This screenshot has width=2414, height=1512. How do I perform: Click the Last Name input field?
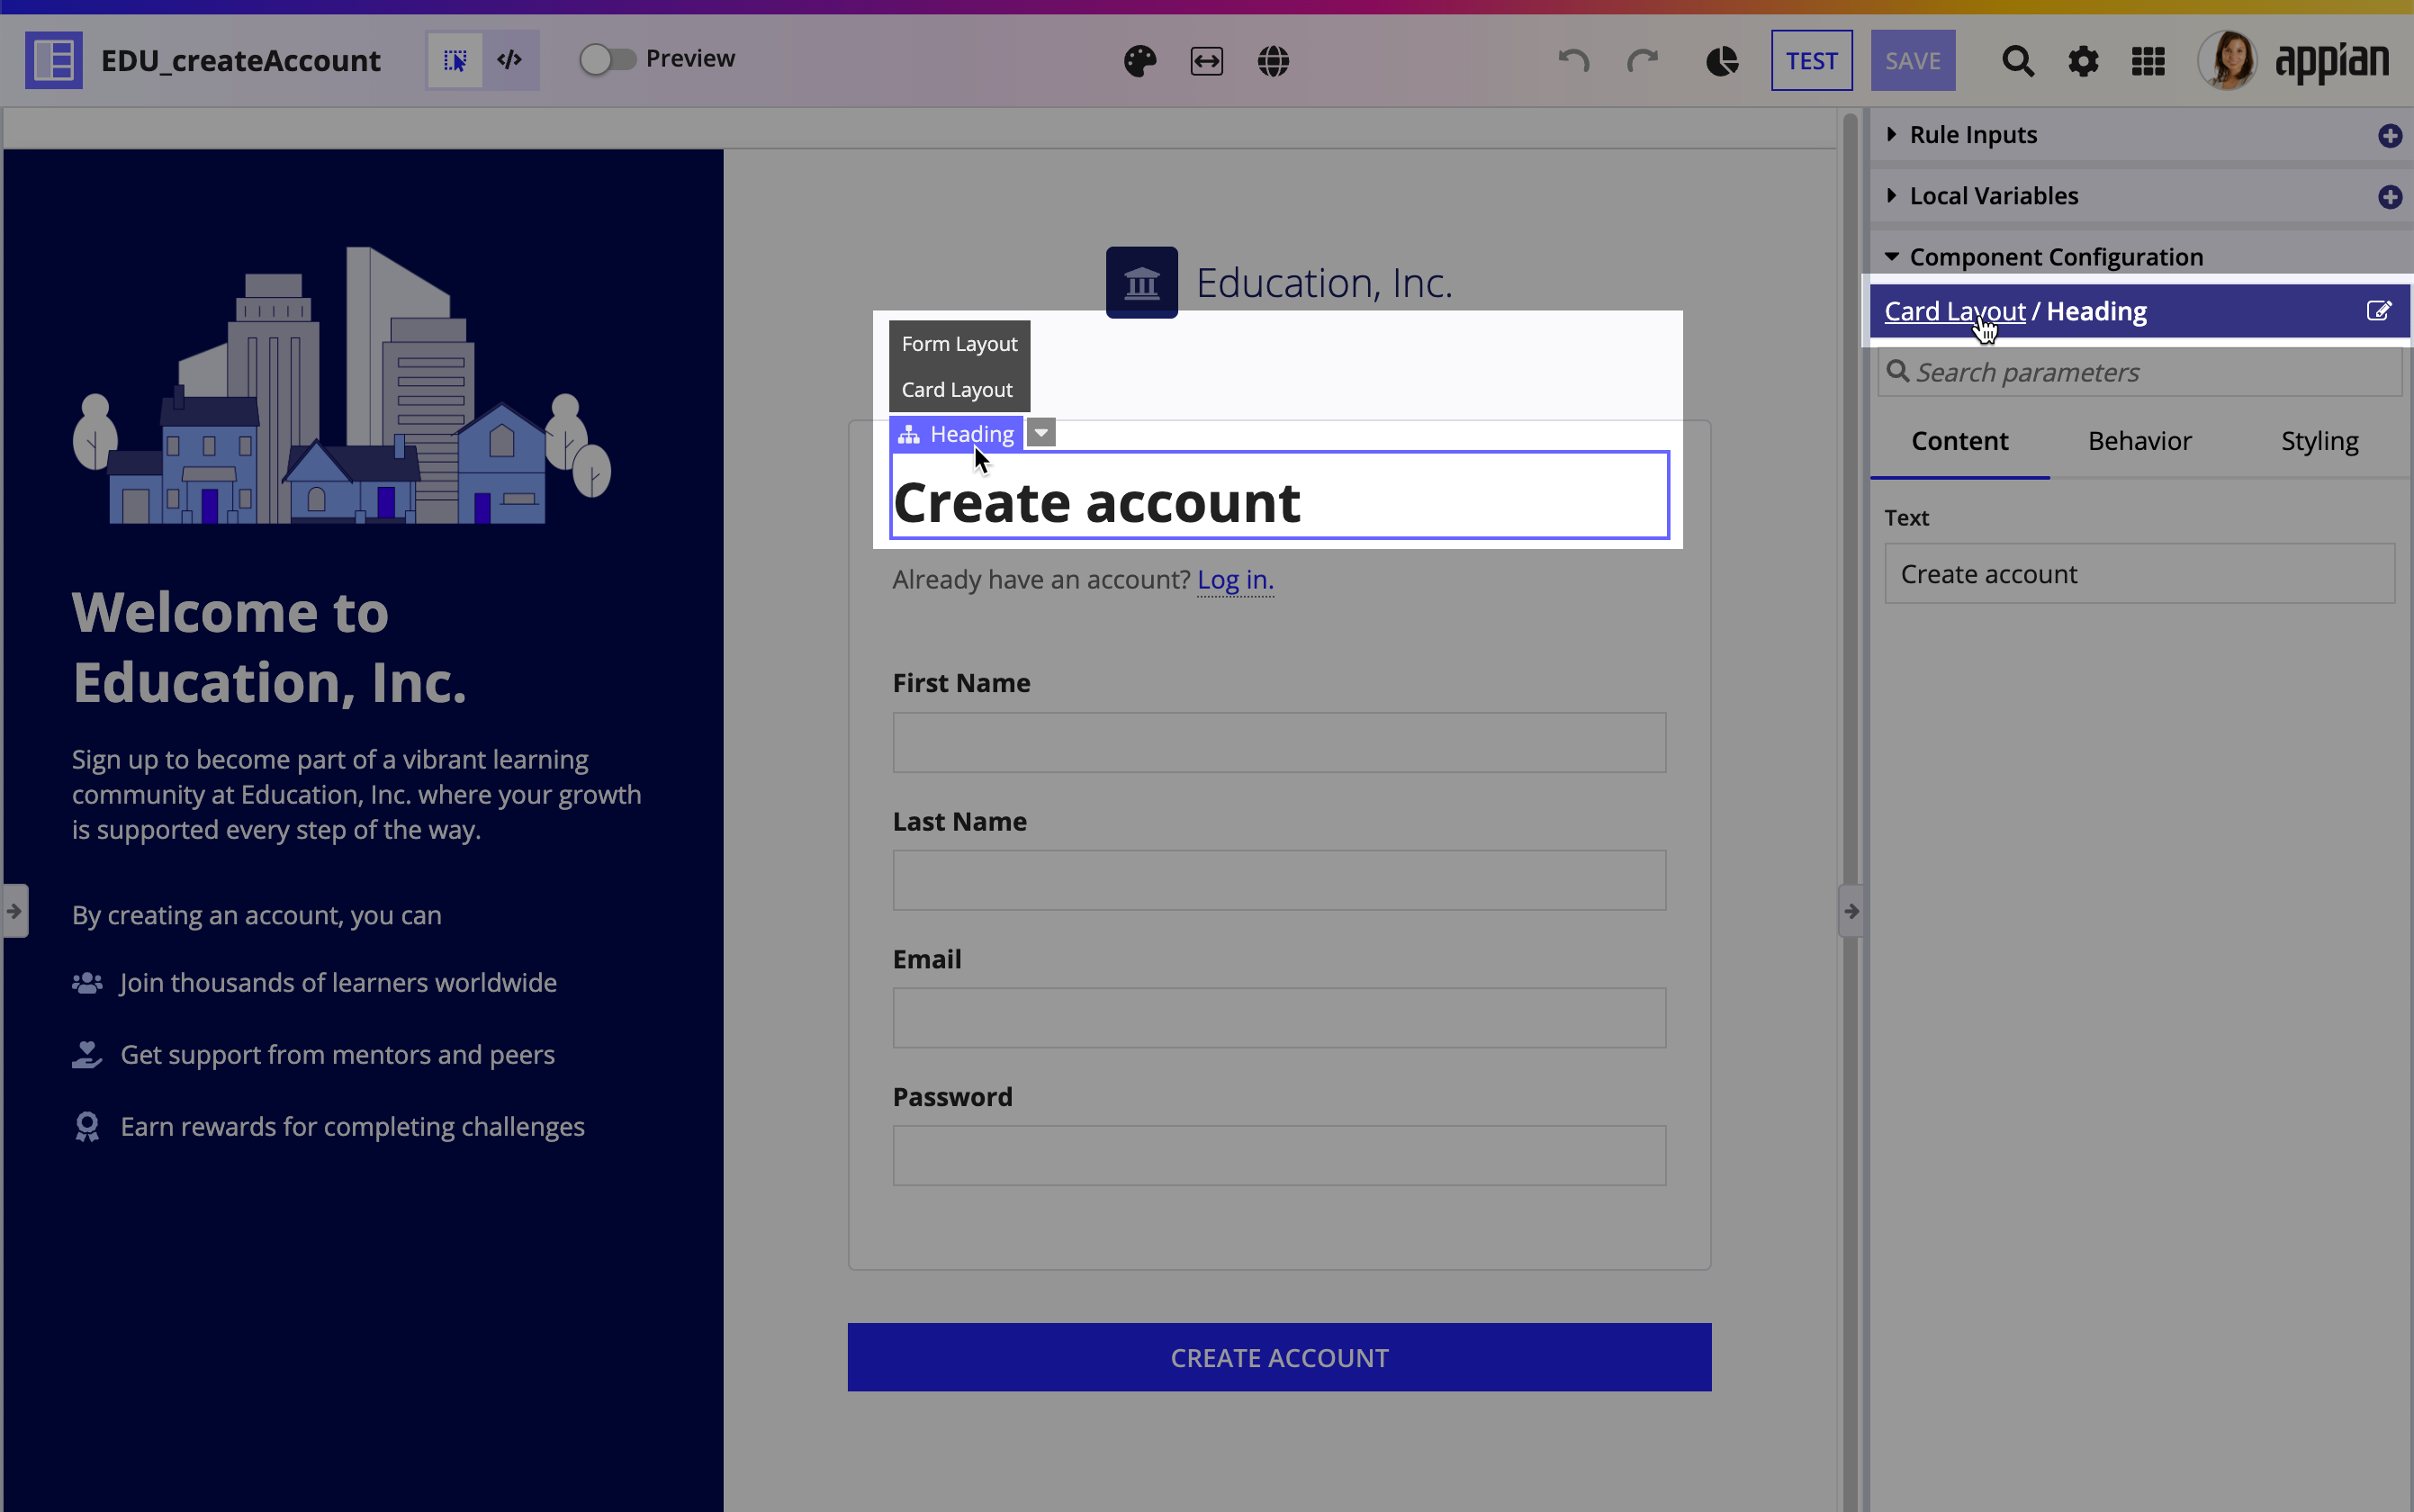click(x=1279, y=881)
